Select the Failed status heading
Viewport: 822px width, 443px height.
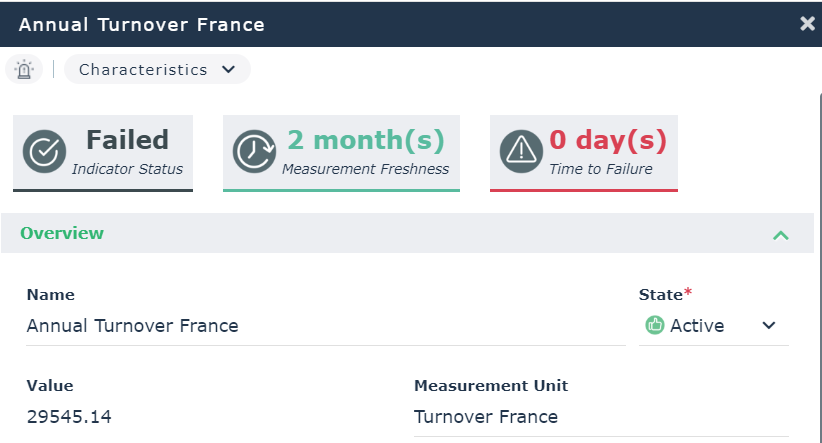[x=127, y=140]
